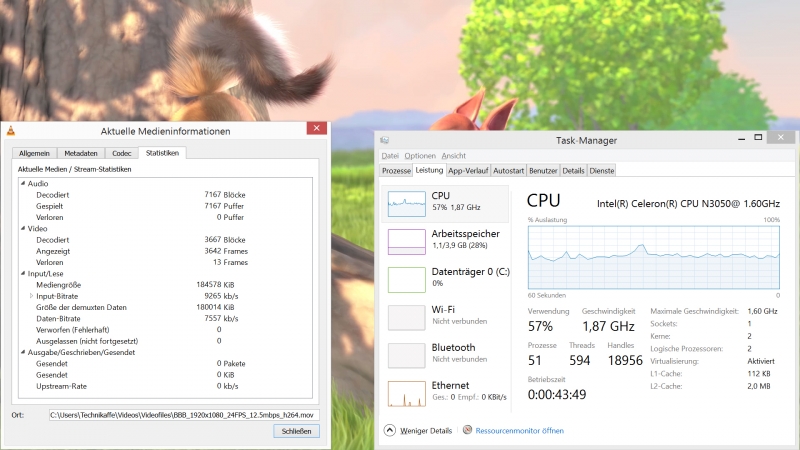Click the Ressourcenmonitor icon
The height and width of the screenshot is (450, 800).
(x=467, y=430)
